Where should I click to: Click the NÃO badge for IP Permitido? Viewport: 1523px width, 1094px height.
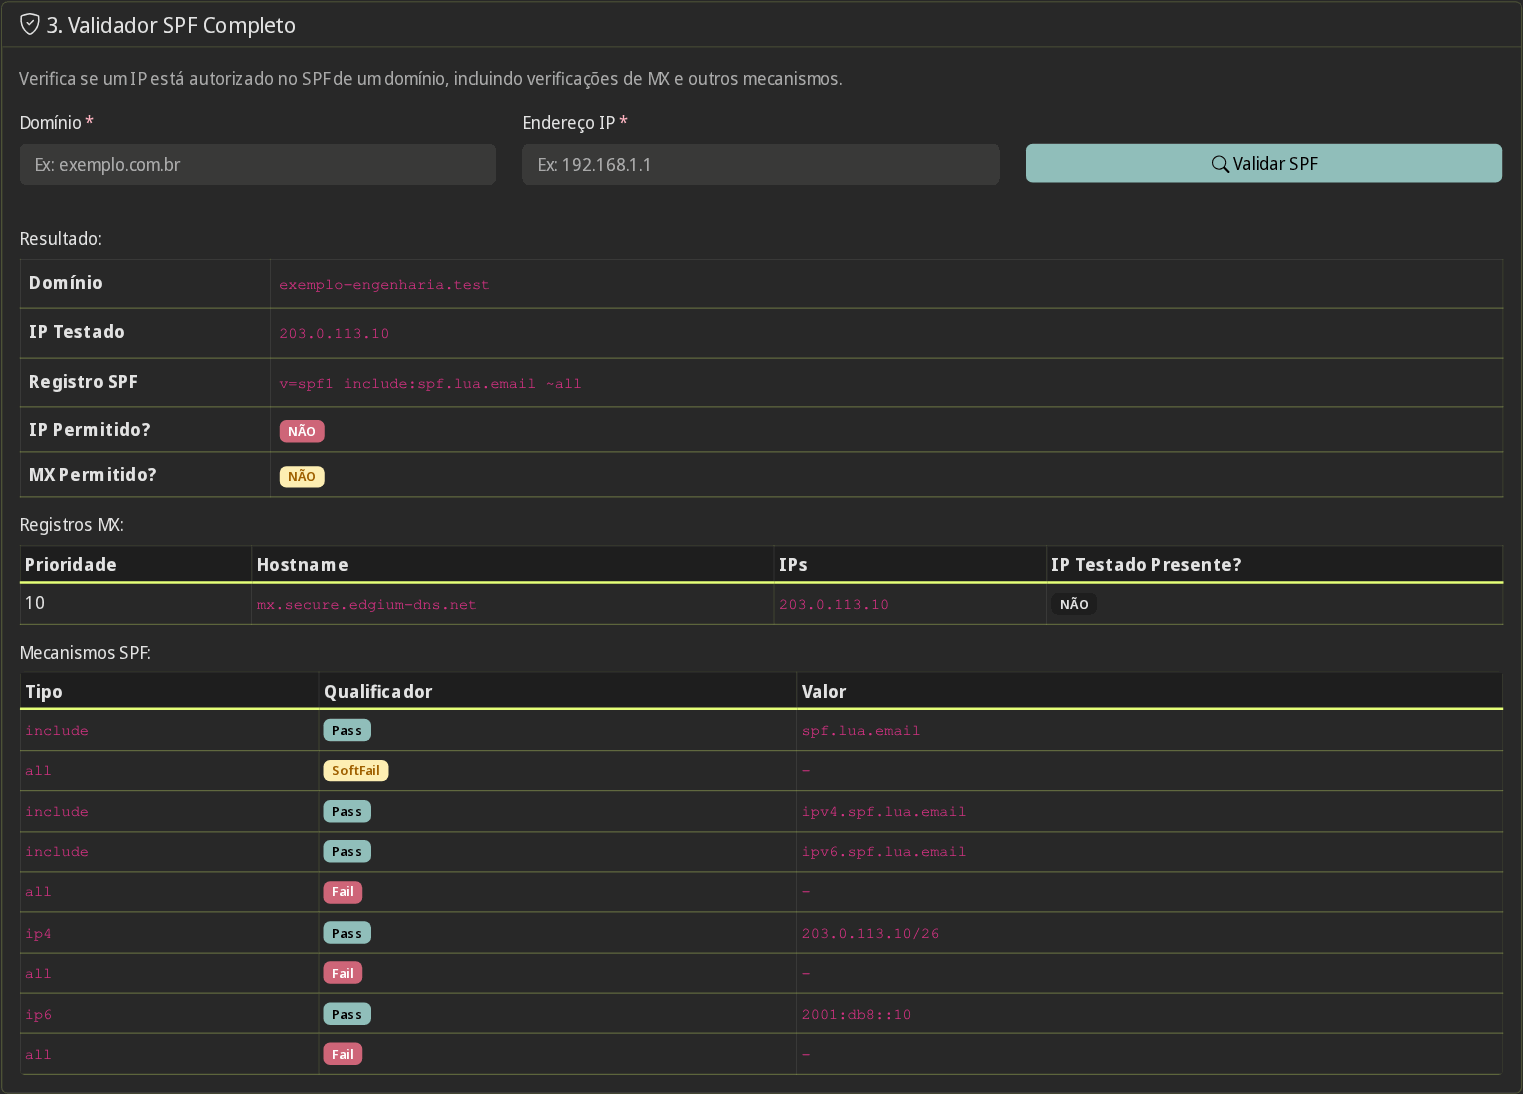(x=302, y=431)
